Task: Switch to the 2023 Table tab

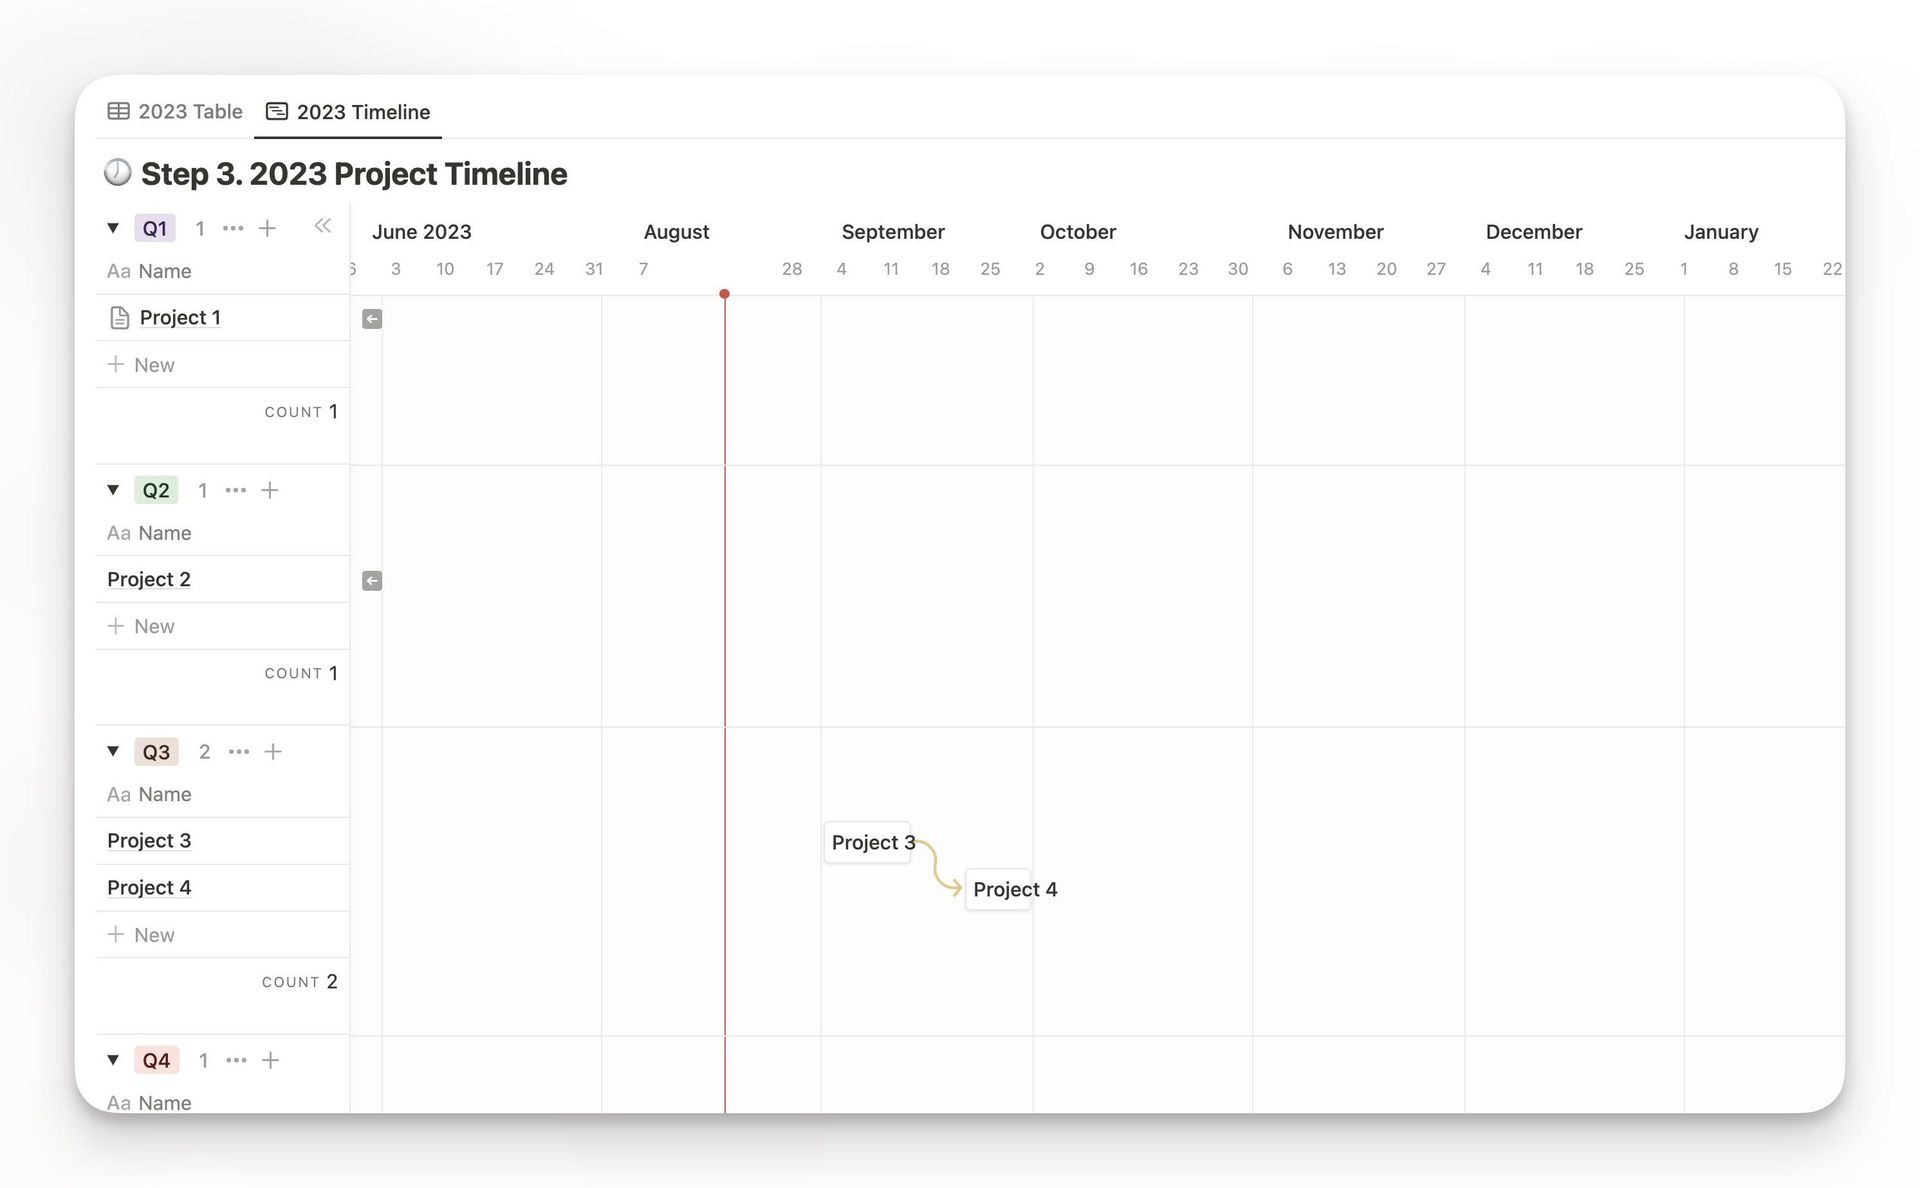Action: (x=175, y=112)
